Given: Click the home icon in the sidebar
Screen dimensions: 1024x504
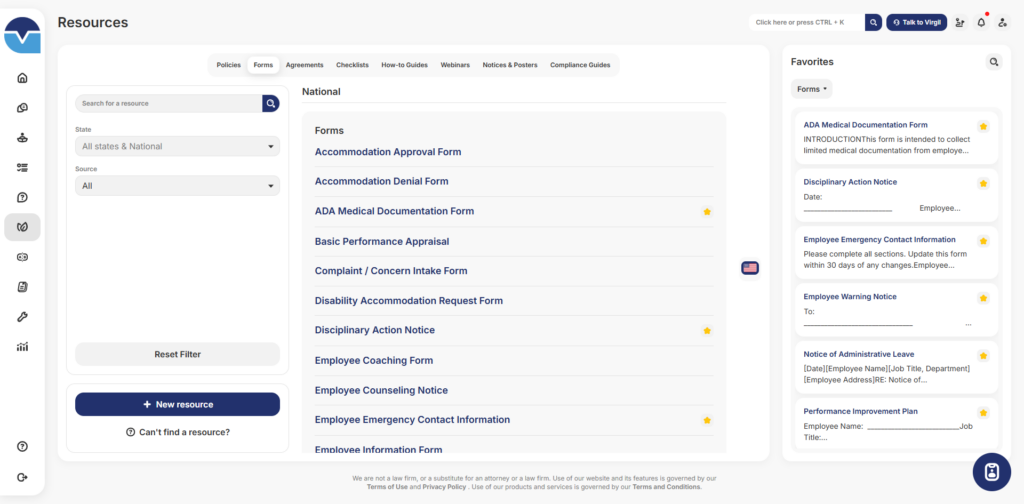Looking at the screenshot, I should coord(22,78).
